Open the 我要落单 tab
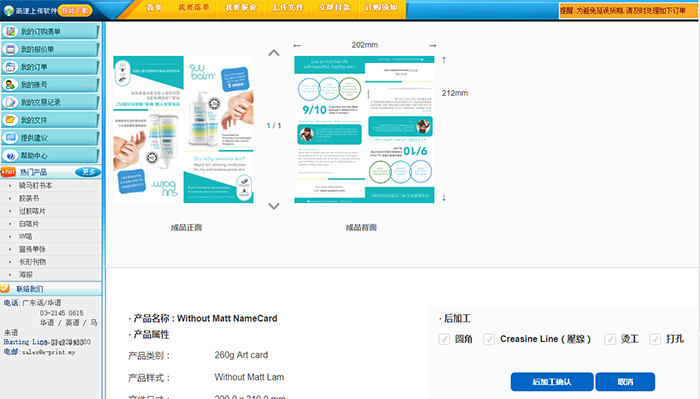 click(193, 8)
